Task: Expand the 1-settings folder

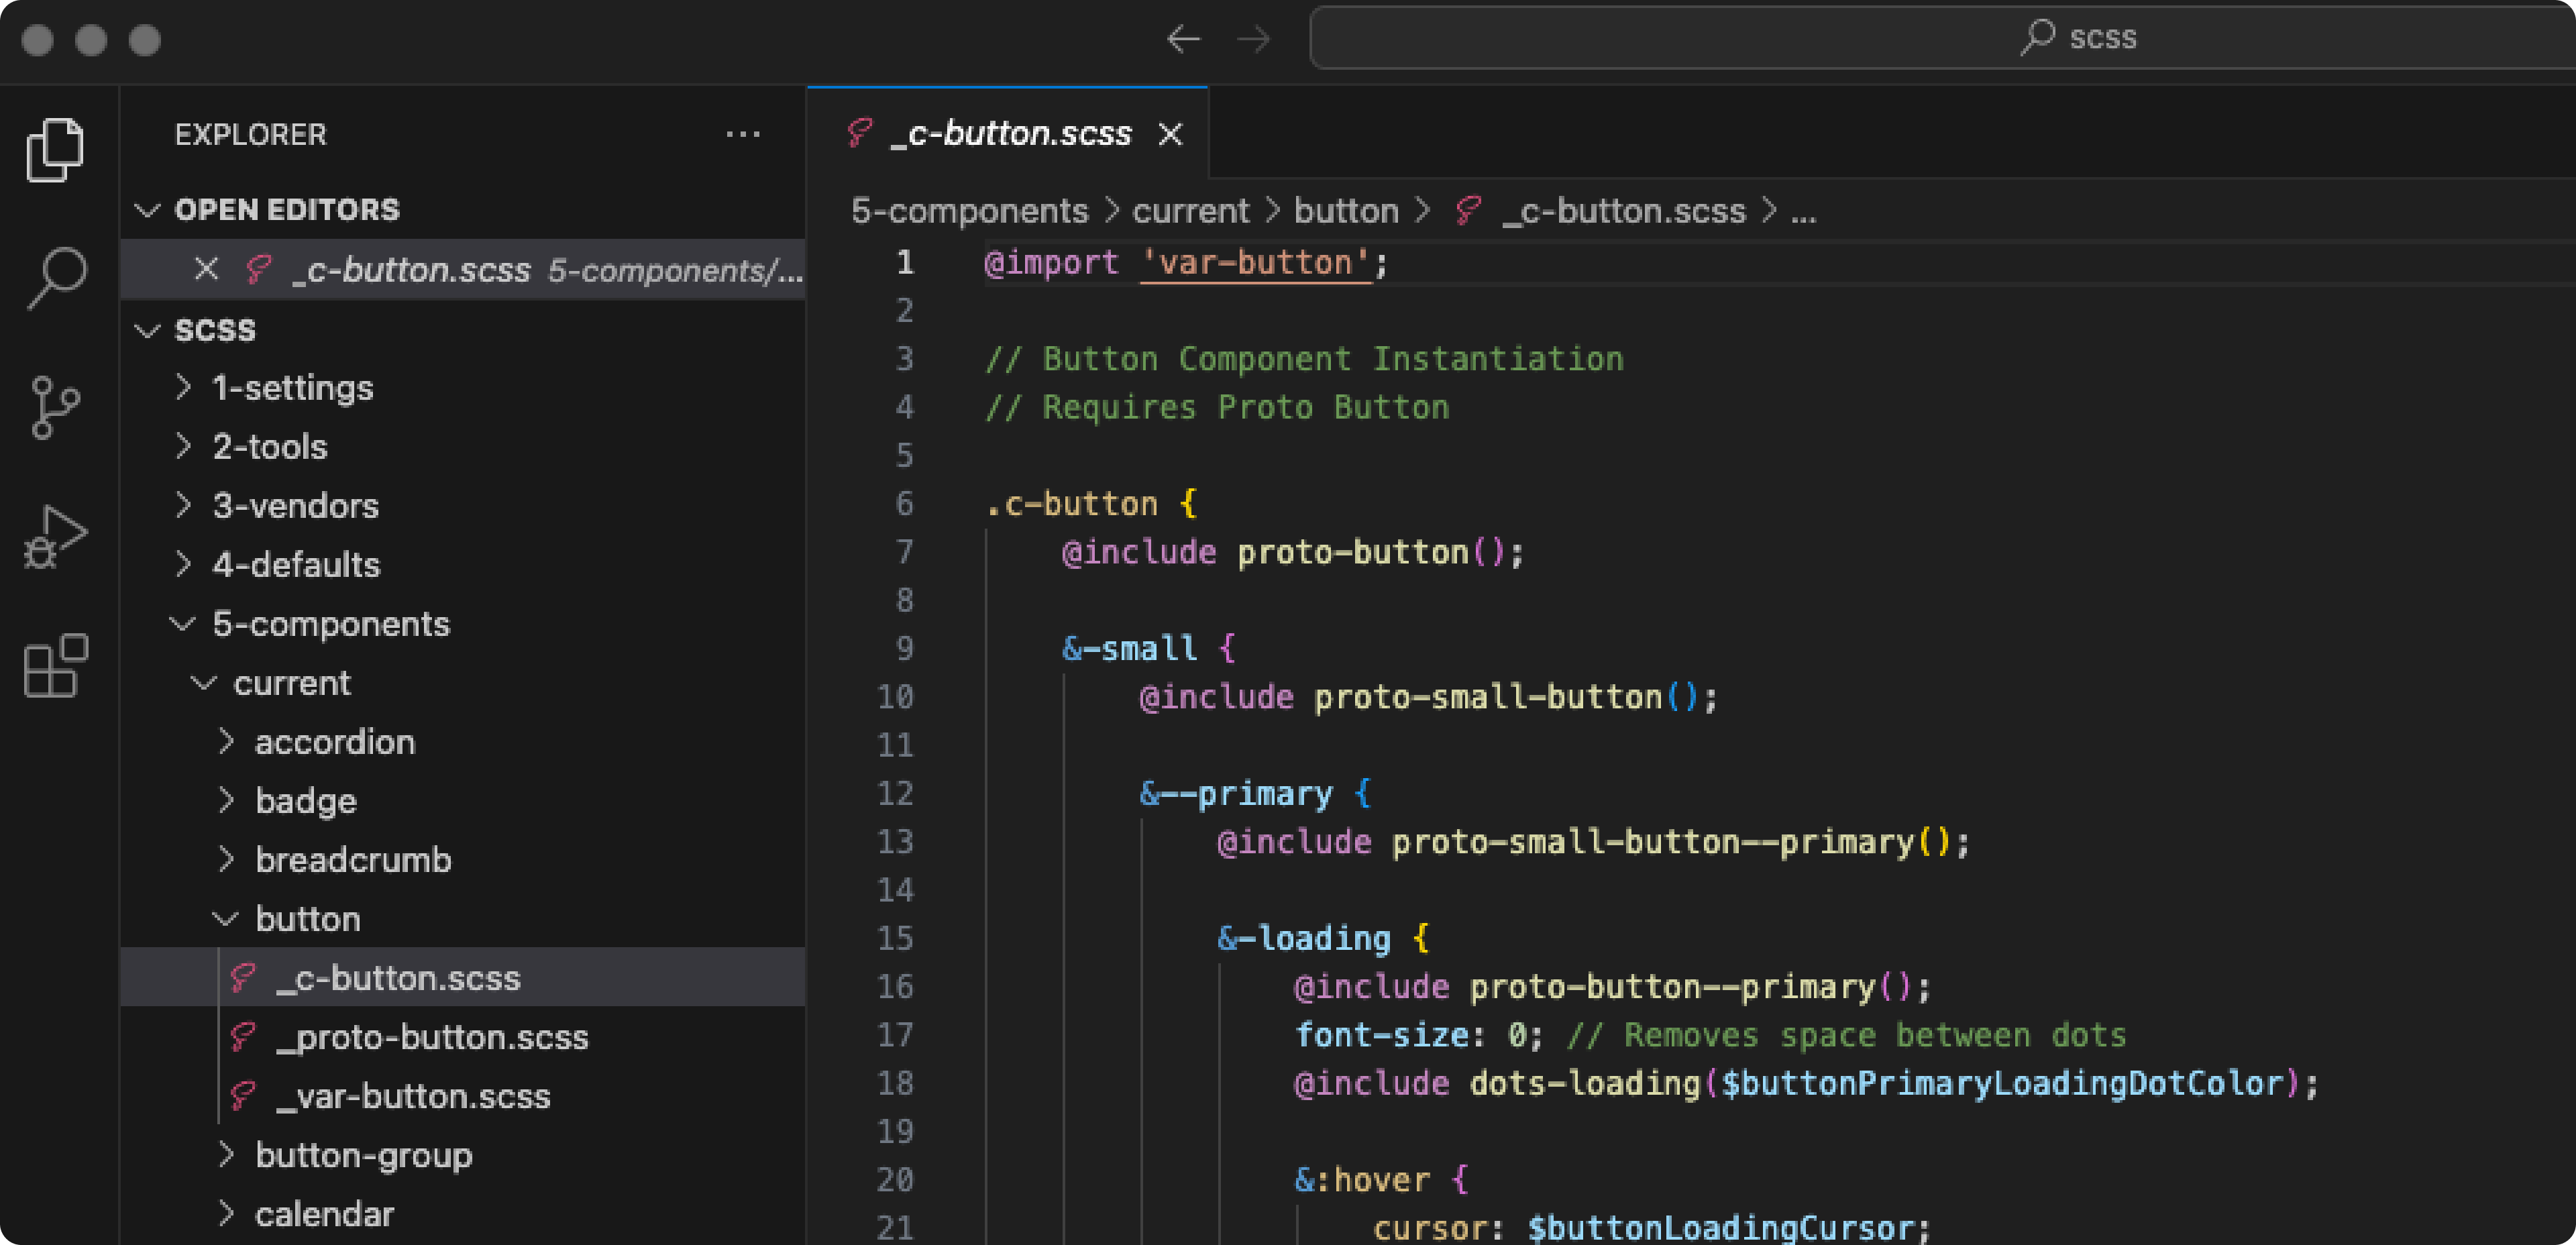Action: pos(292,388)
